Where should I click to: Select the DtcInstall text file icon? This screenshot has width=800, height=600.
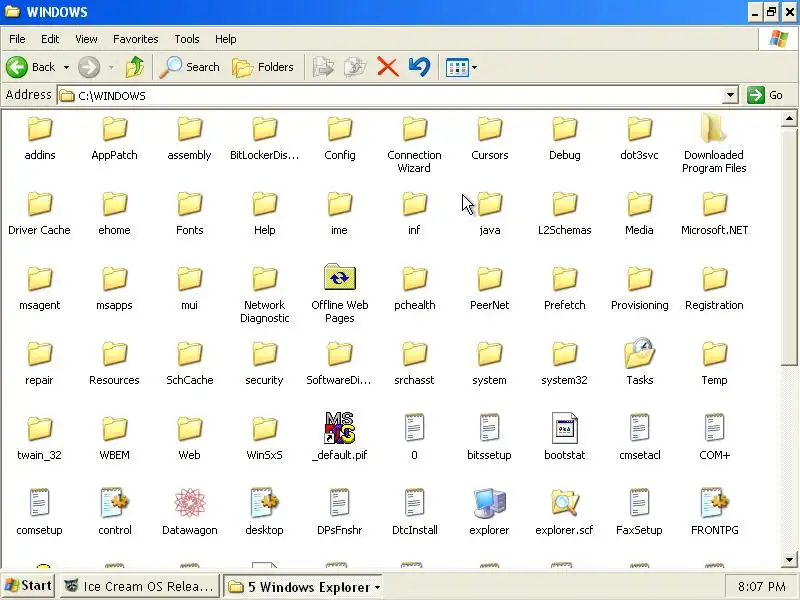pos(414,503)
